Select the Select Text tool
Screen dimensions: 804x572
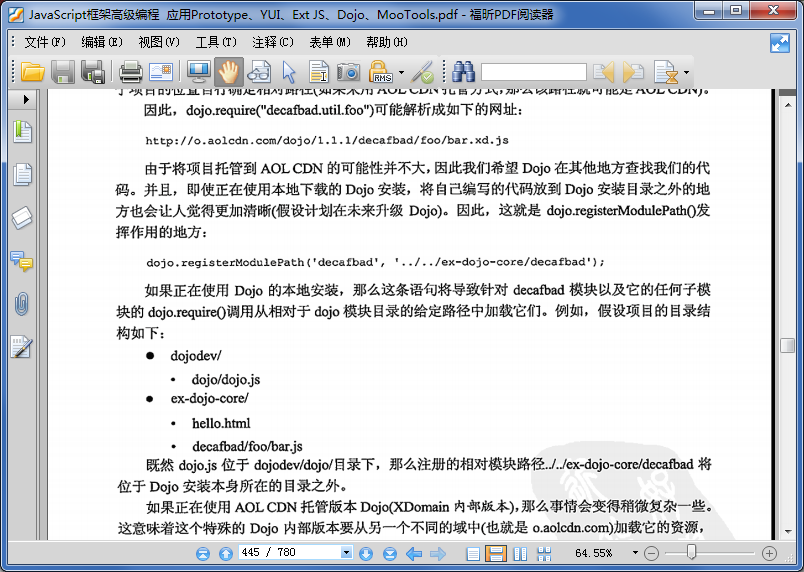(318, 72)
